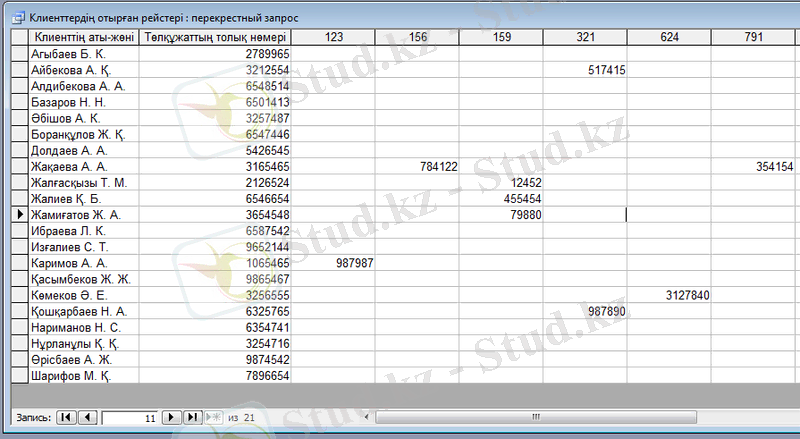Click passport number 9874542
Image resolution: width=800 pixels, height=439 pixels.
point(215,359)
